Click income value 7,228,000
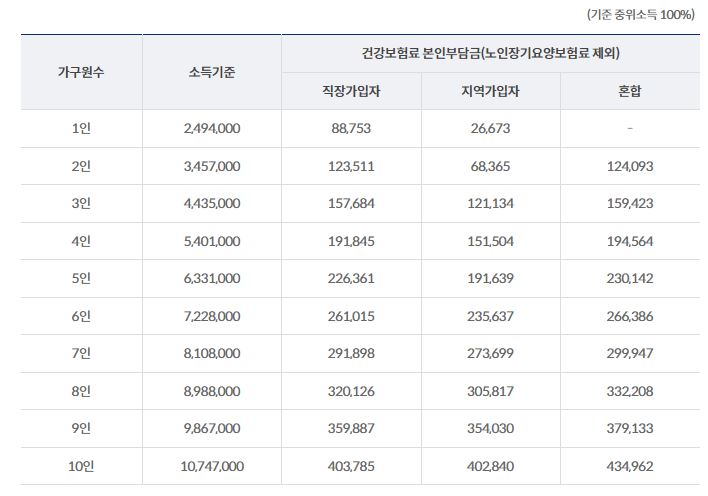Image resolution: width=708 pixels, height=496 pixels. pyautogui.click(x=212, y=316)
